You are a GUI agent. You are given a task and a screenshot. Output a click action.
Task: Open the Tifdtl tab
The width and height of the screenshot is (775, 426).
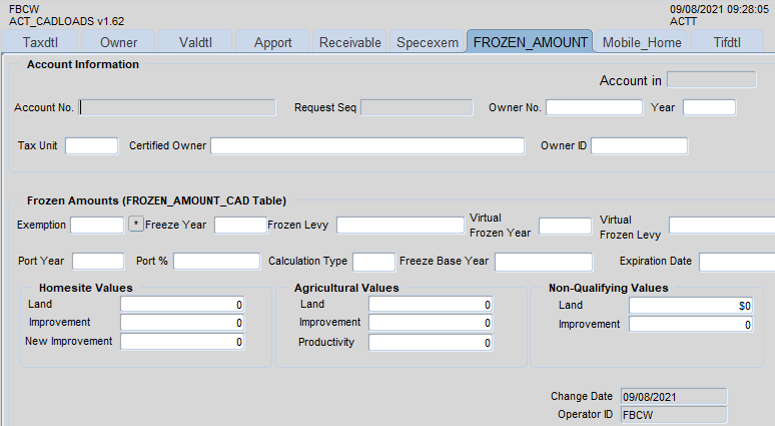pos(727,42)
